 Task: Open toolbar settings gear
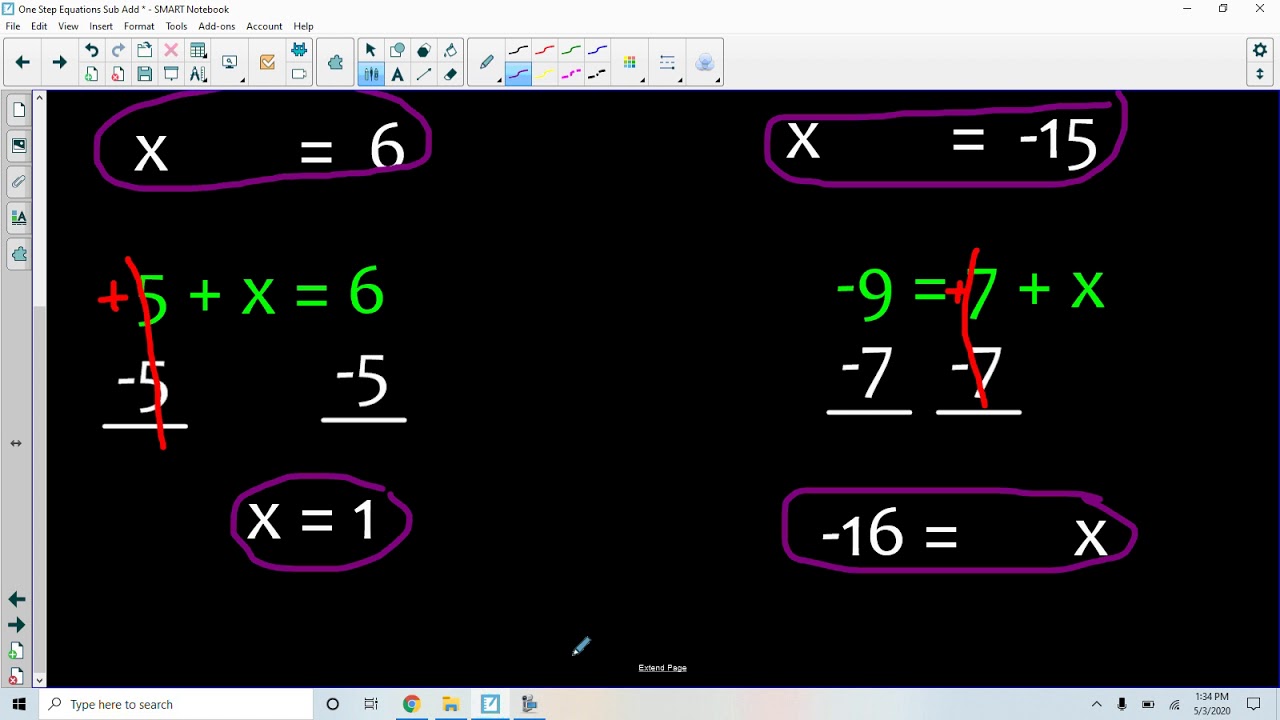(1260, 50)
